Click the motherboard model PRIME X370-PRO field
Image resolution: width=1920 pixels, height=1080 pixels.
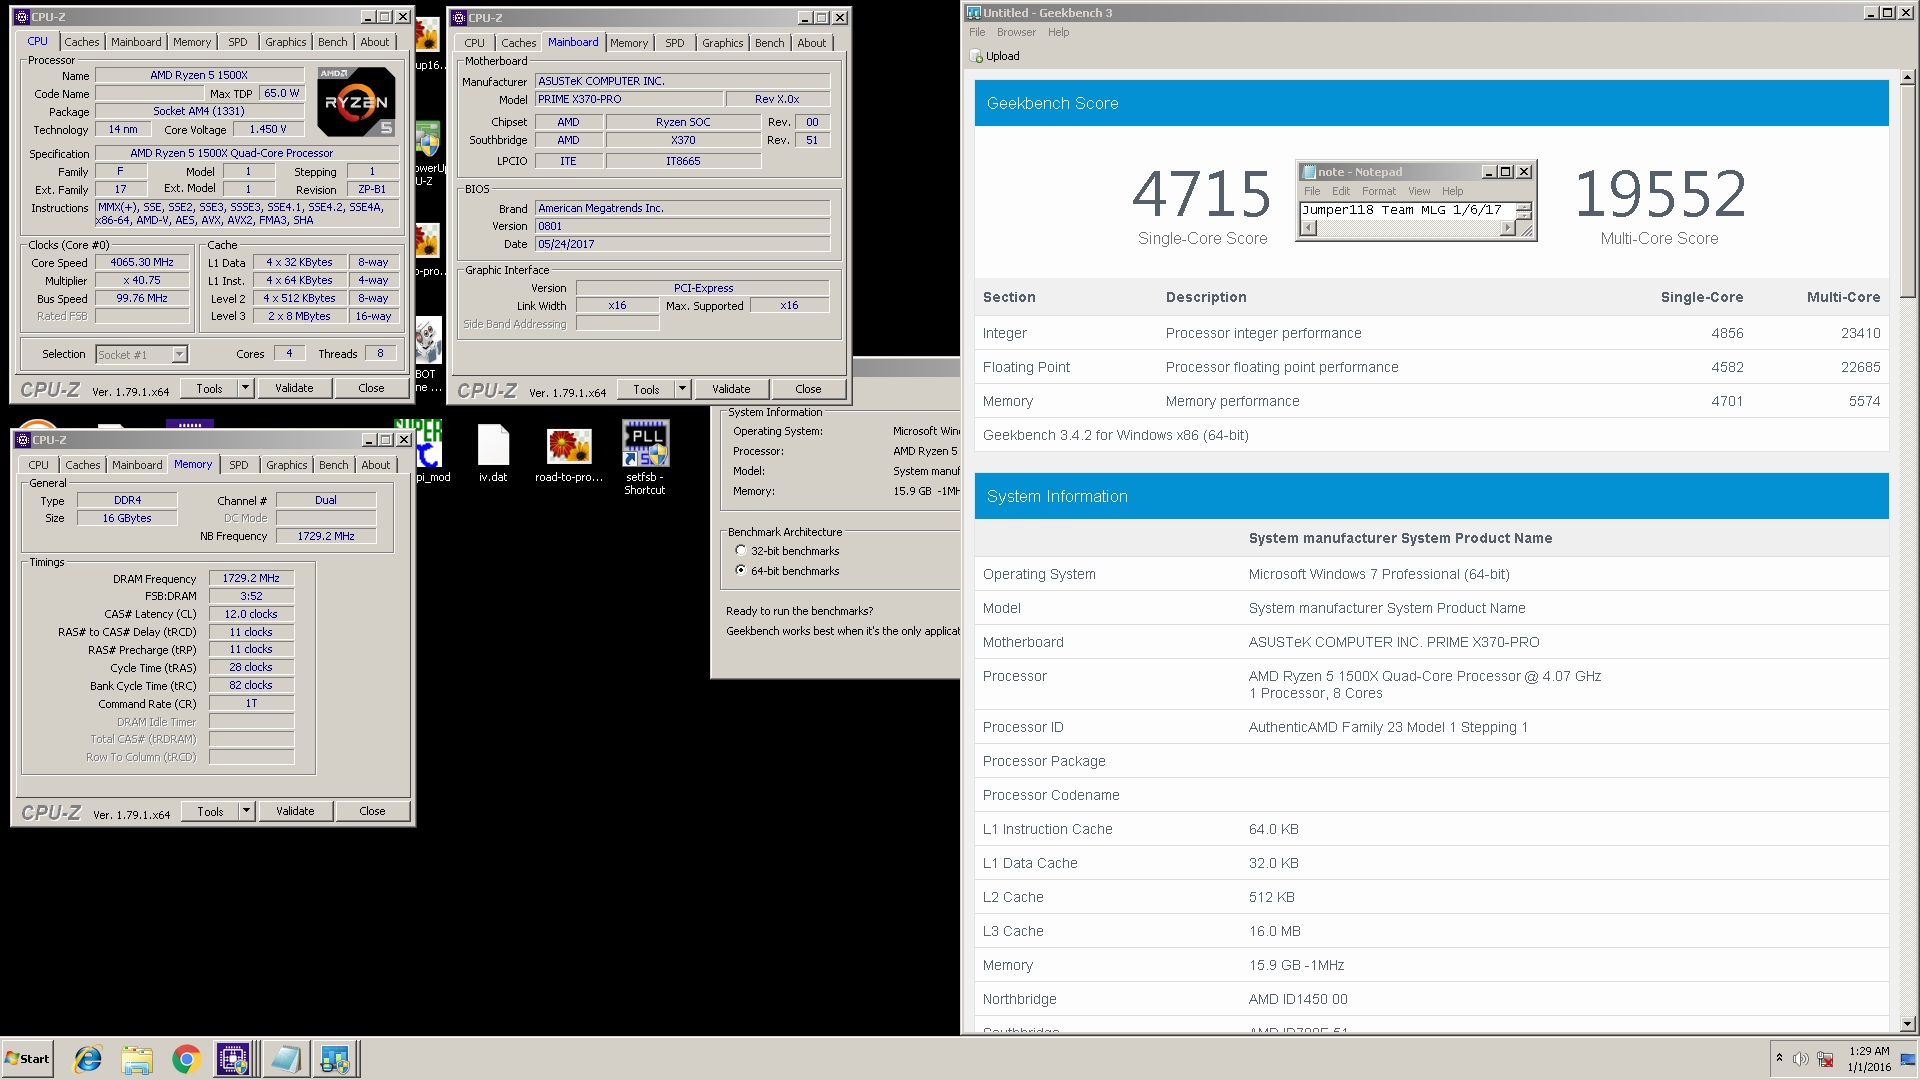(x=629, y=99)
